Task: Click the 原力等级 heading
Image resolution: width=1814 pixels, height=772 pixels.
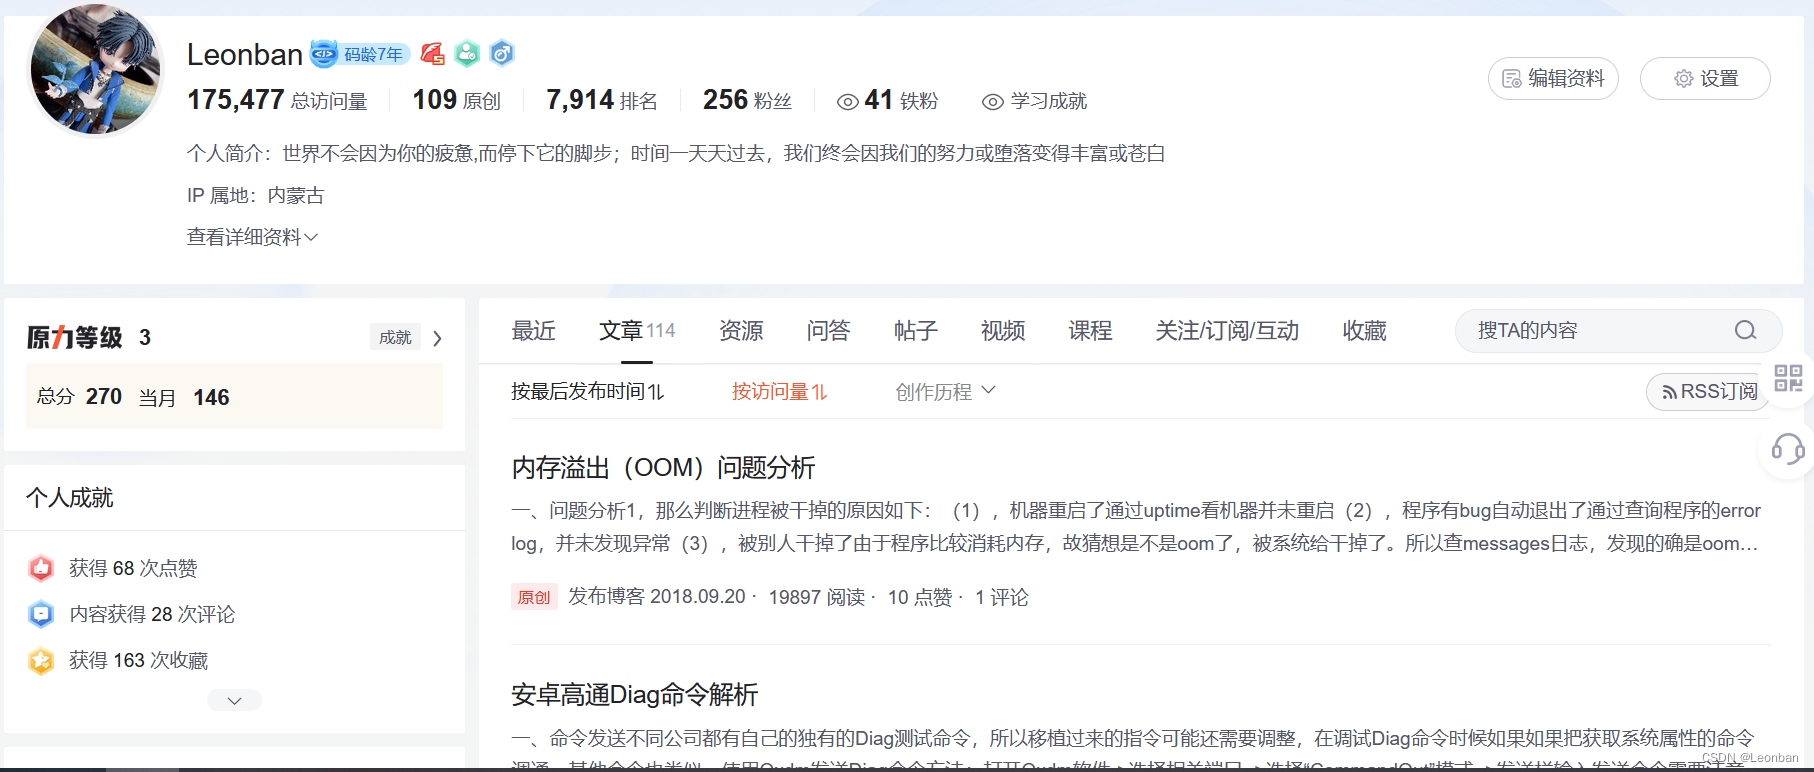Action: tap(74, 338)
